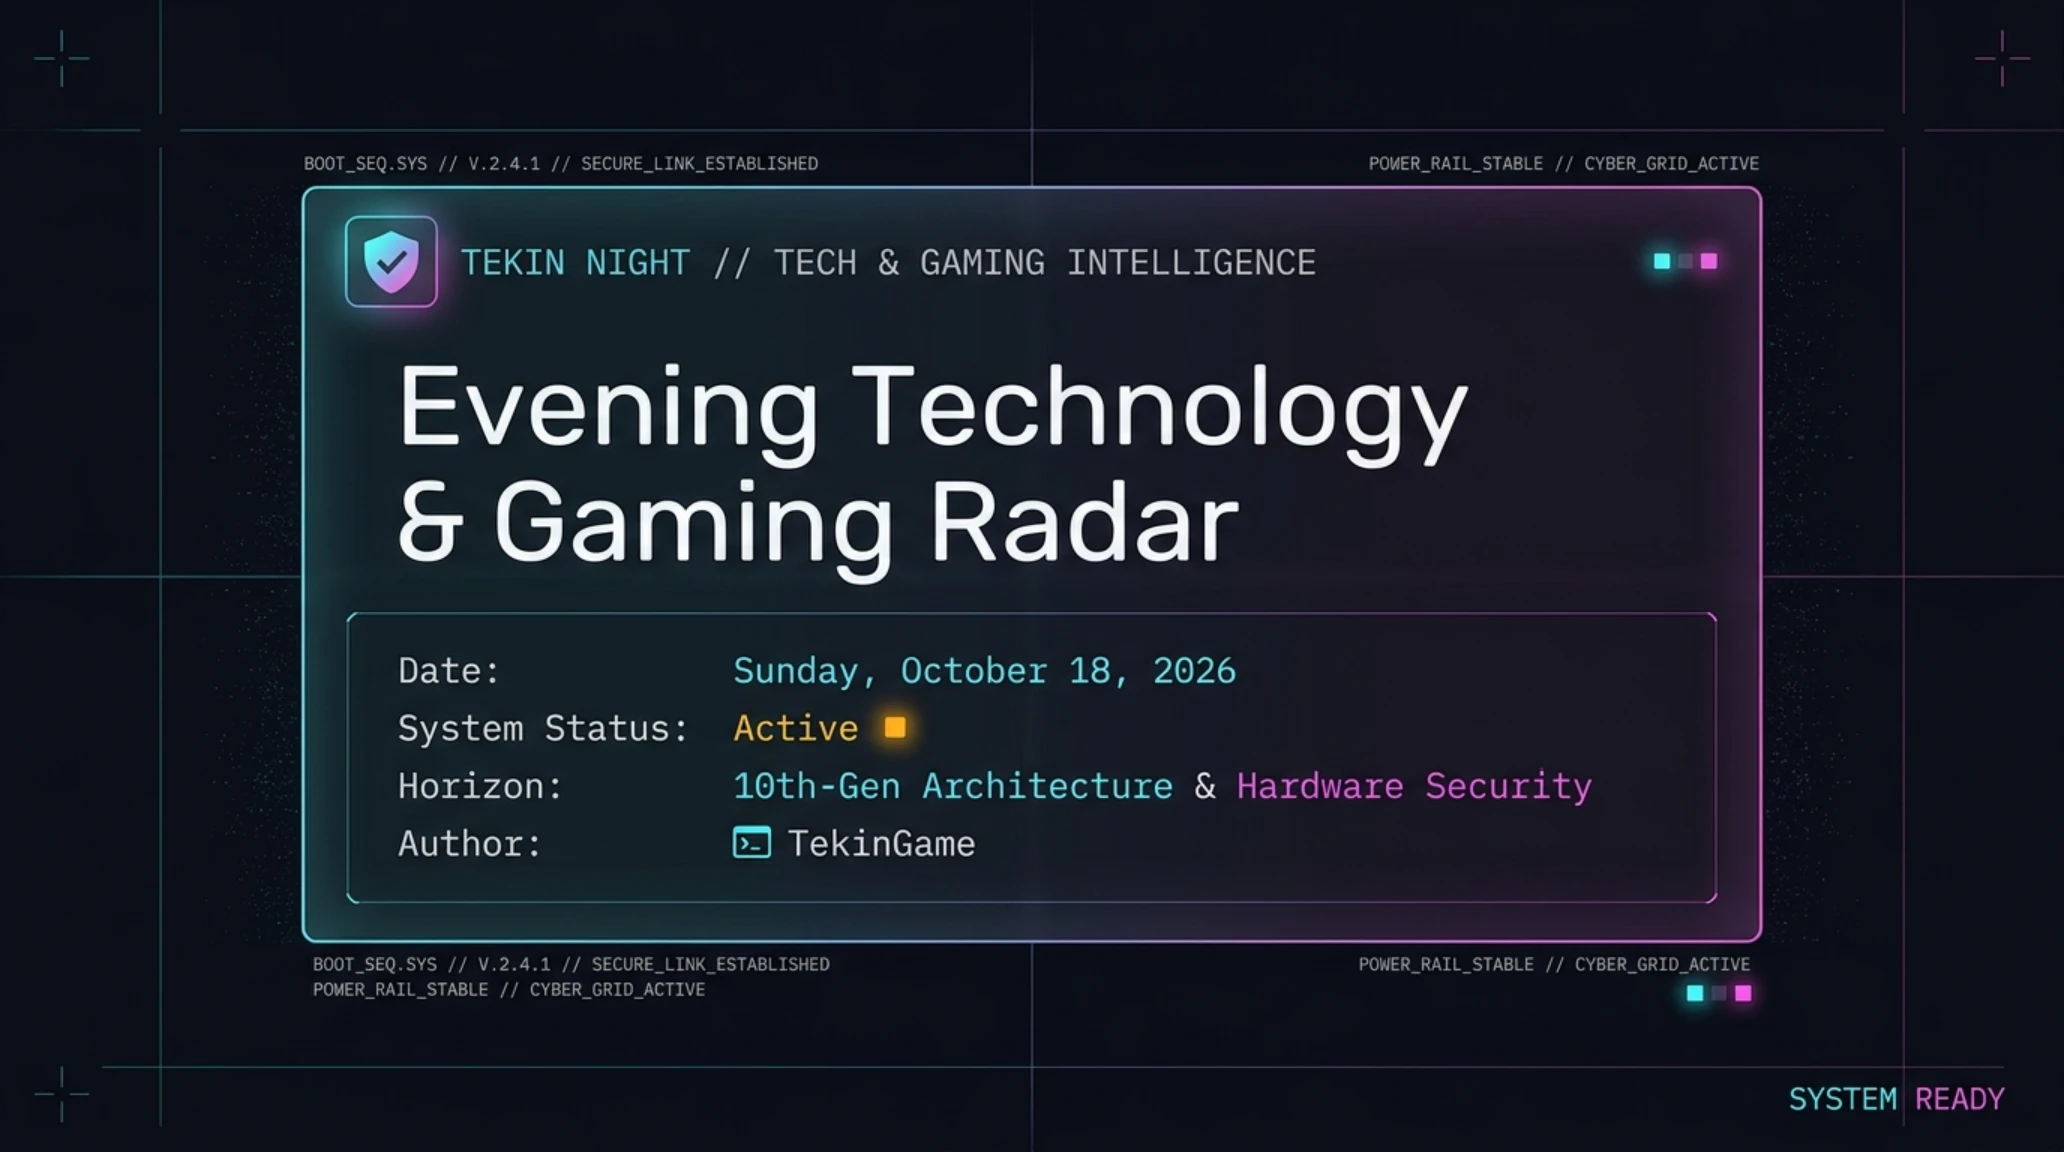Click the 'TekinGame' author name

pyautogui.click(x=881, y=844)
